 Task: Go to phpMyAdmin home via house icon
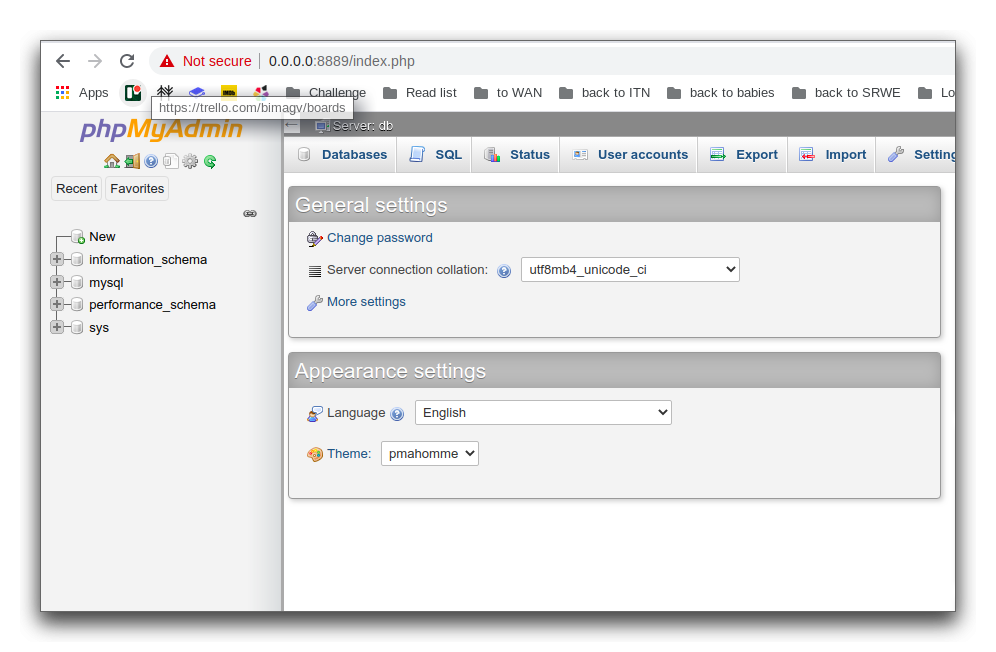[112, 161]
